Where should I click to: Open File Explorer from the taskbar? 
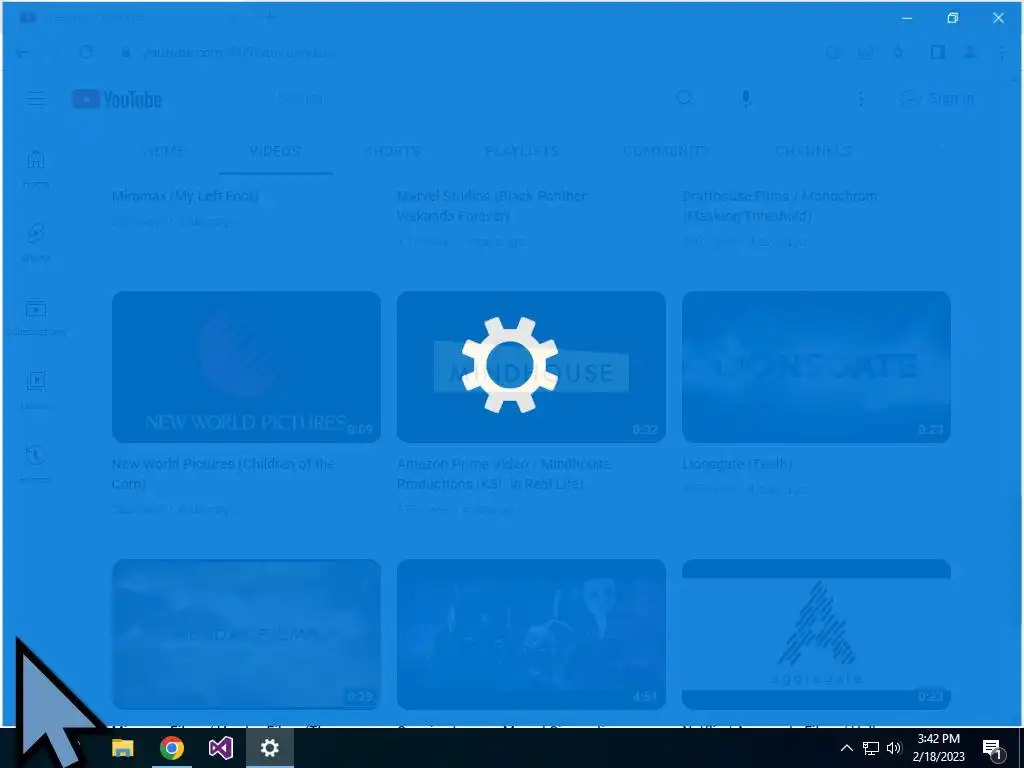coord(122,748)
